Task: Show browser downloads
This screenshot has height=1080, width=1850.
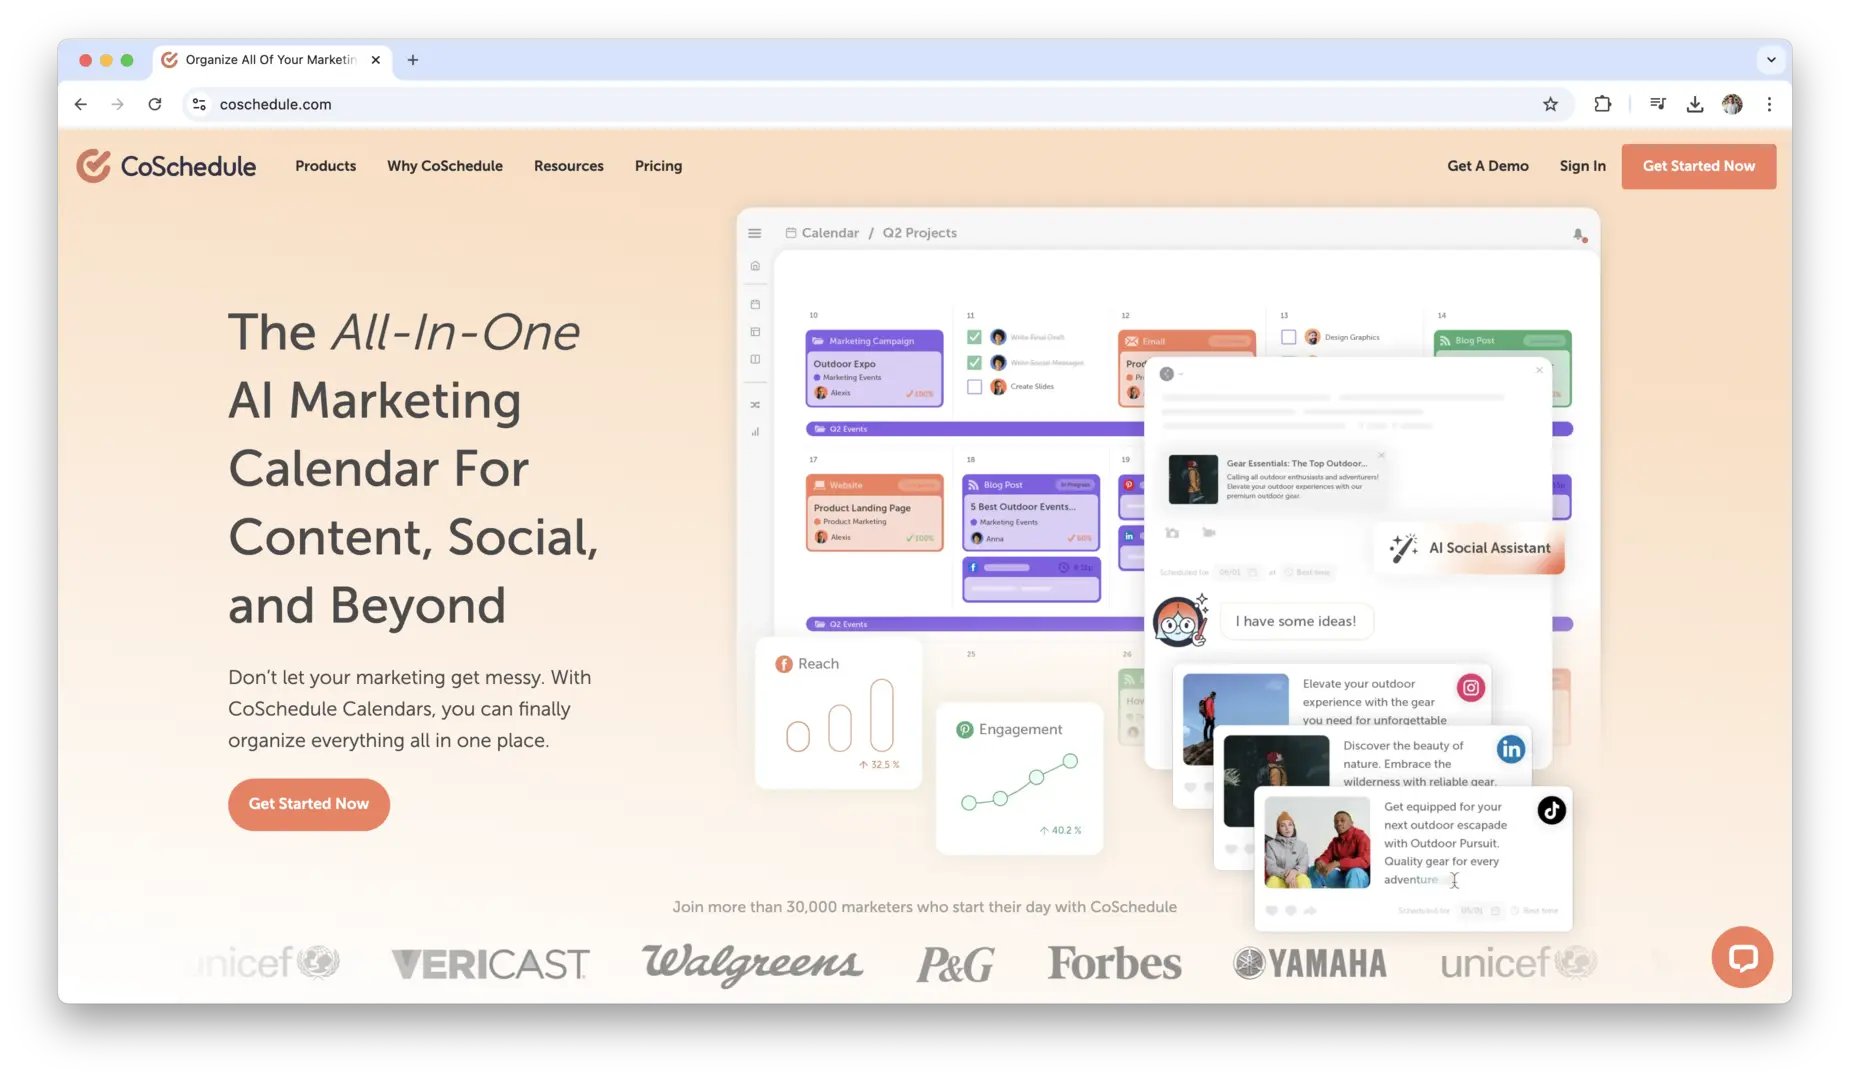Action: 1695,104
